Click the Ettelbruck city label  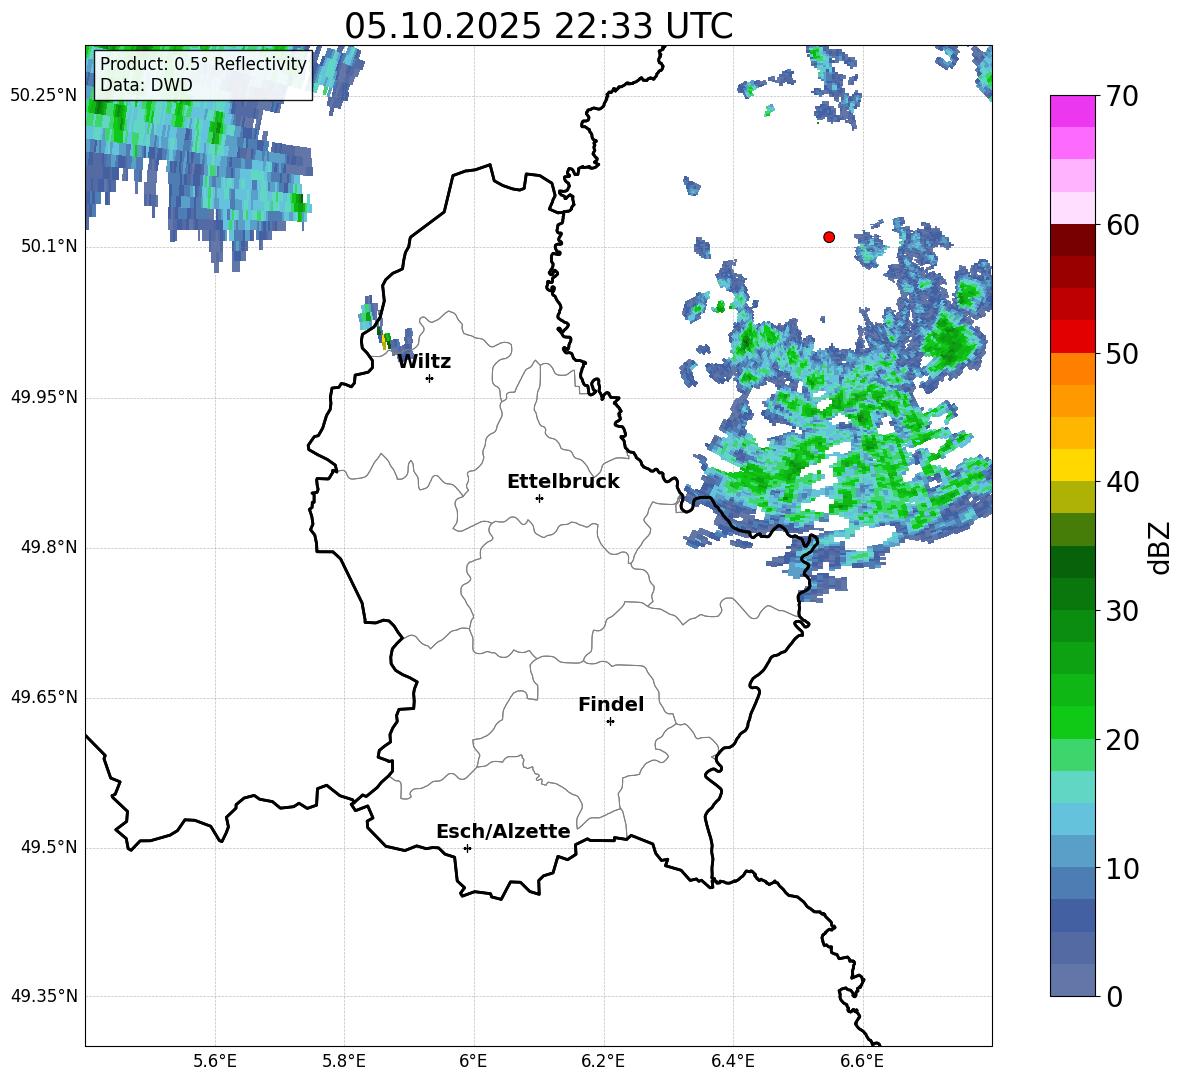click(x=563, y=482)
